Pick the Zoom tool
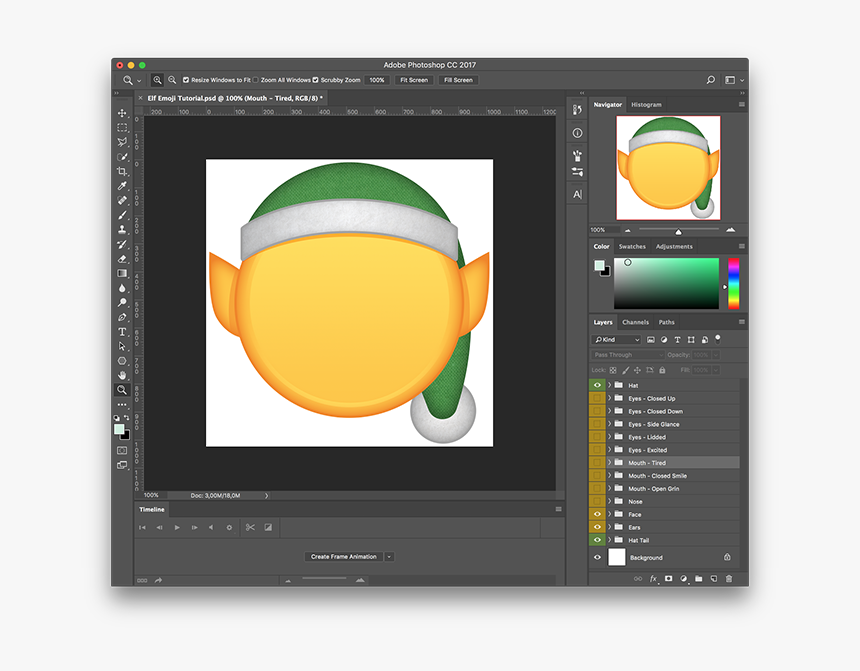The height and width of the screenshot is (671, 860). click(122, 389)
